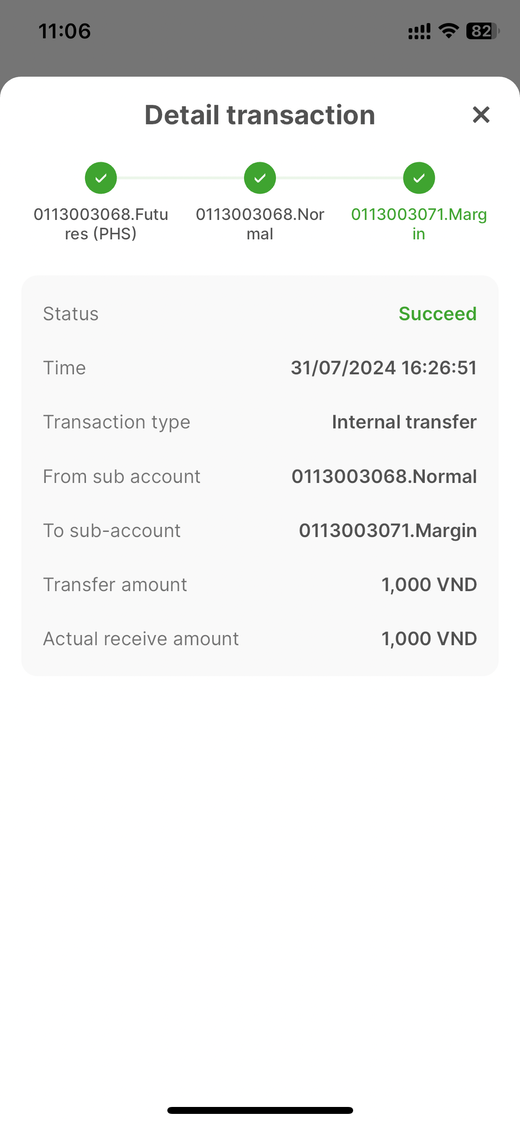Tap the Margin step checkmark icon
Screen dimensions: 520x1125
[x=419, y=178]
